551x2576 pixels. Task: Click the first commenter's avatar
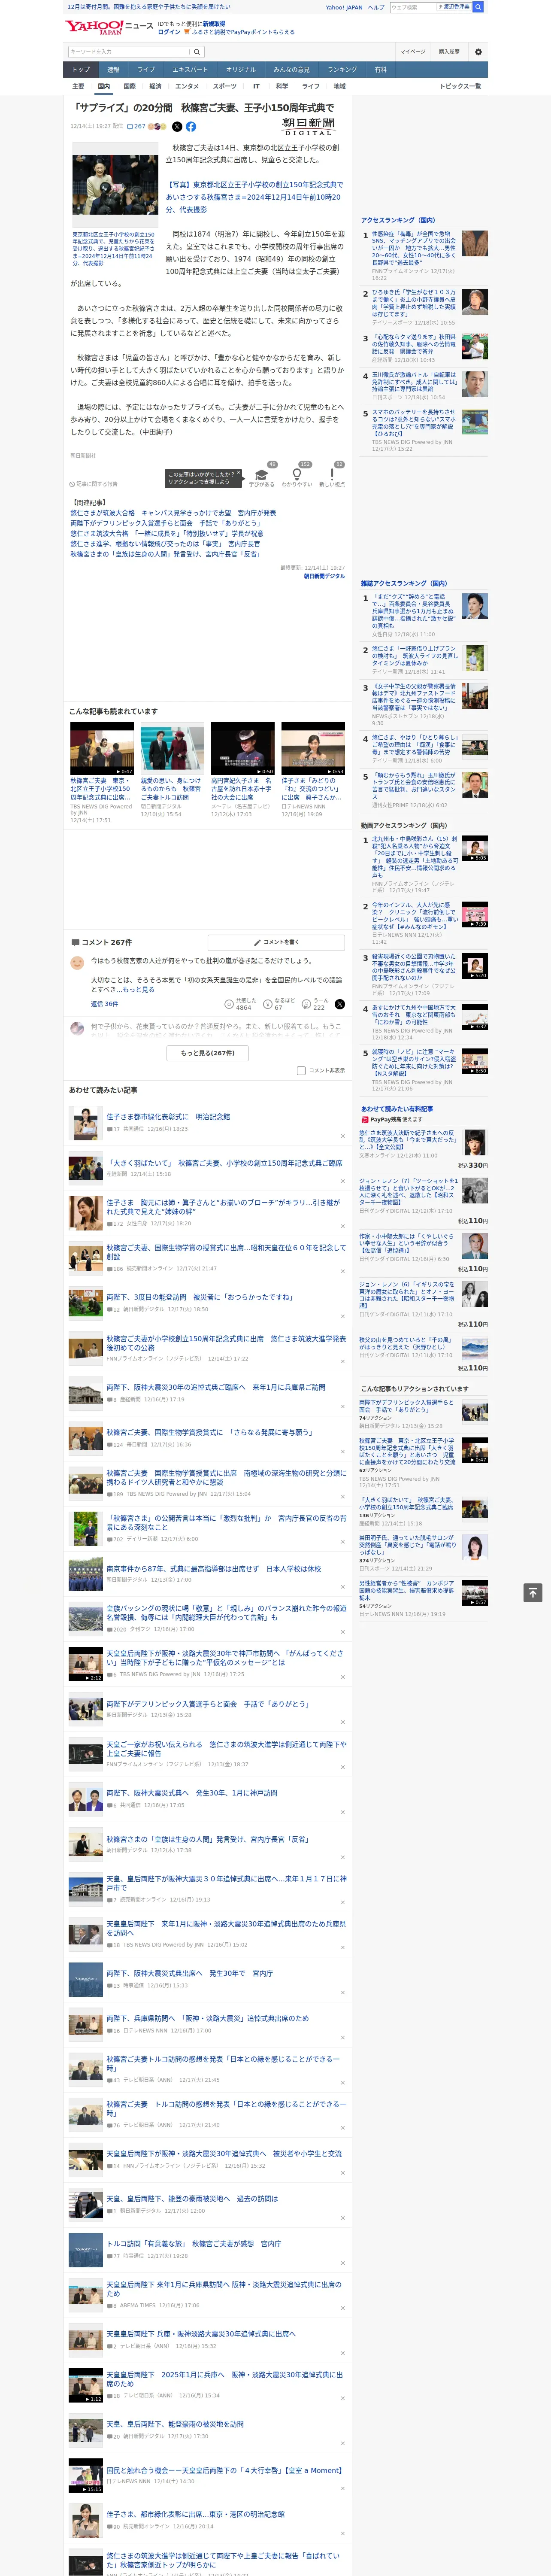click(77, 962)
